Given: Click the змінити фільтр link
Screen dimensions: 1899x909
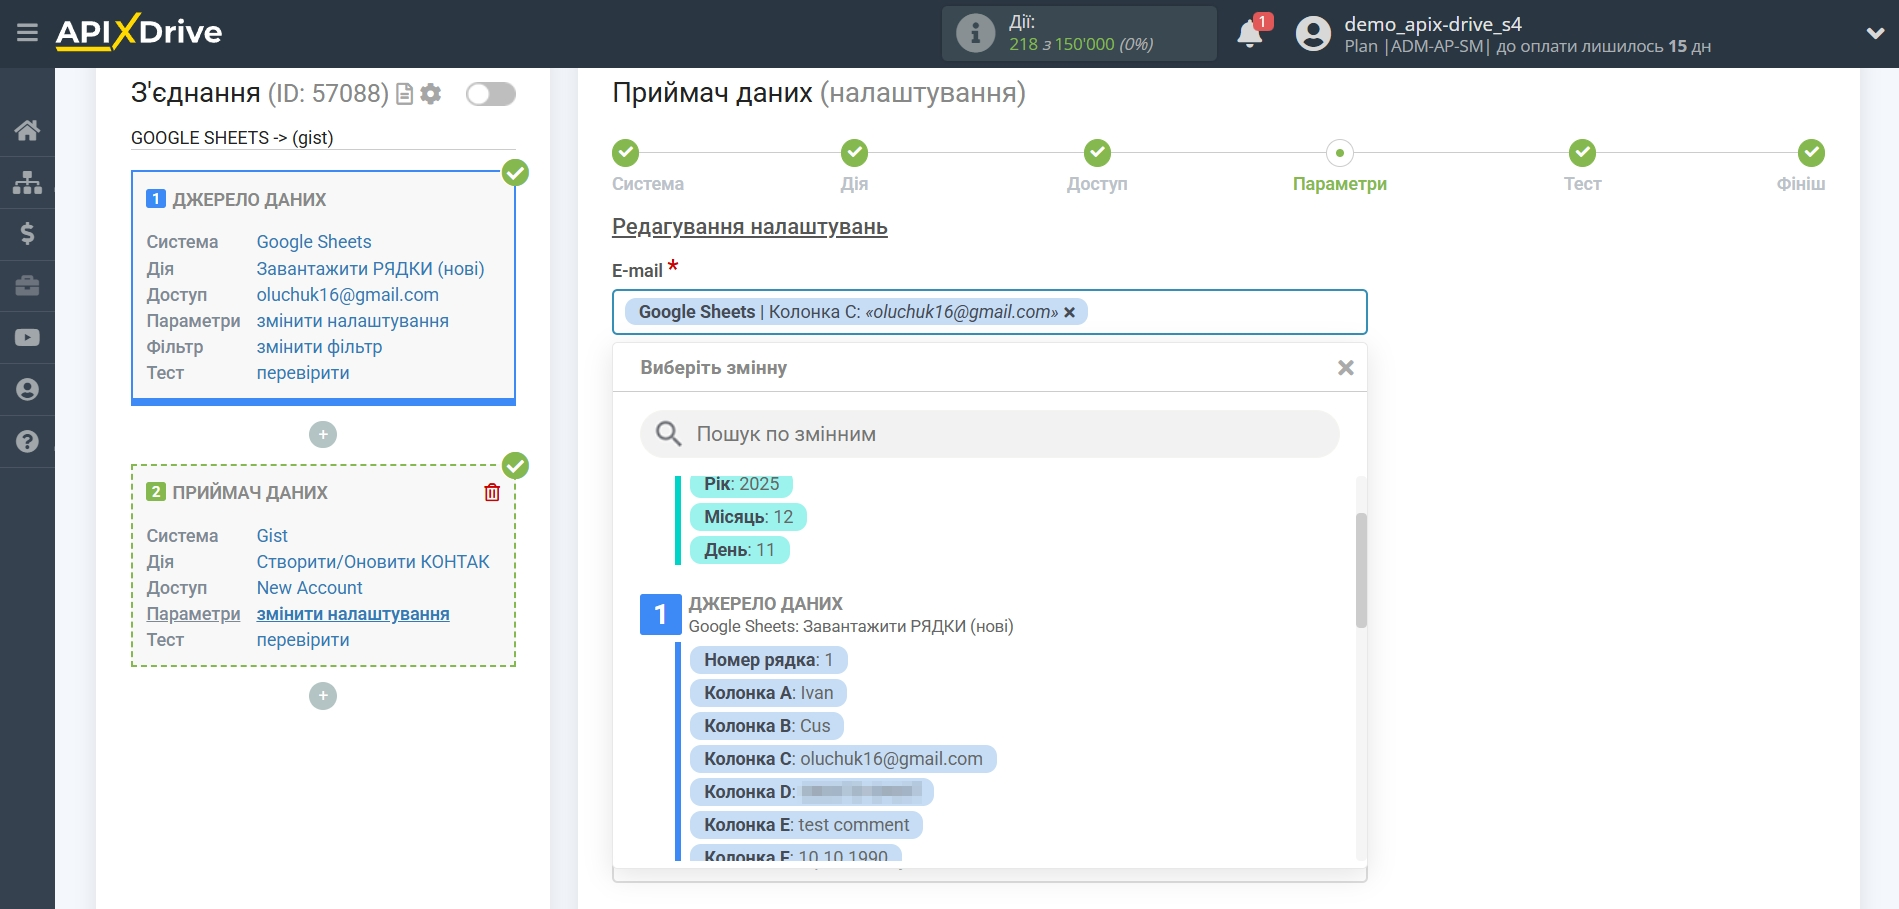Looking at the screenshot, I should [x=319, y=347].
